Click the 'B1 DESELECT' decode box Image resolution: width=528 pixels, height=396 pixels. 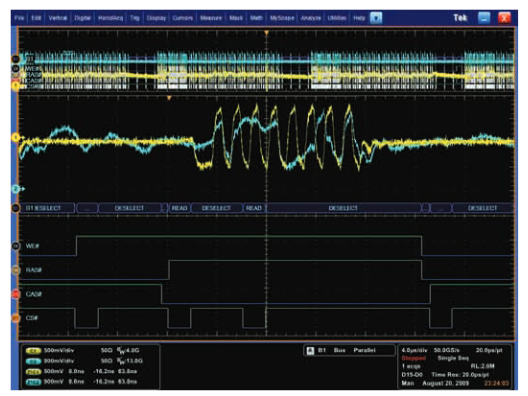(x=47, y=208)
